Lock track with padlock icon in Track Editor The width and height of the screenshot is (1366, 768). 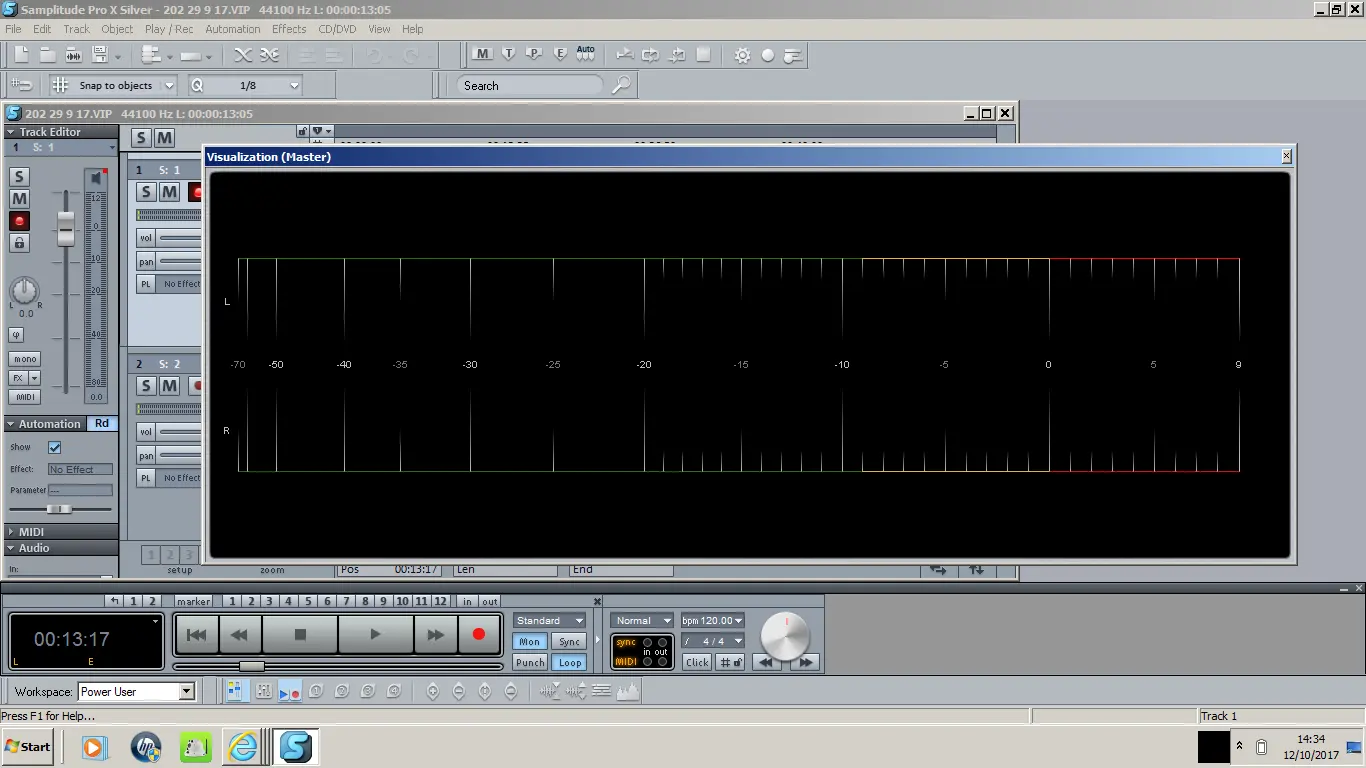click(19, 243)
